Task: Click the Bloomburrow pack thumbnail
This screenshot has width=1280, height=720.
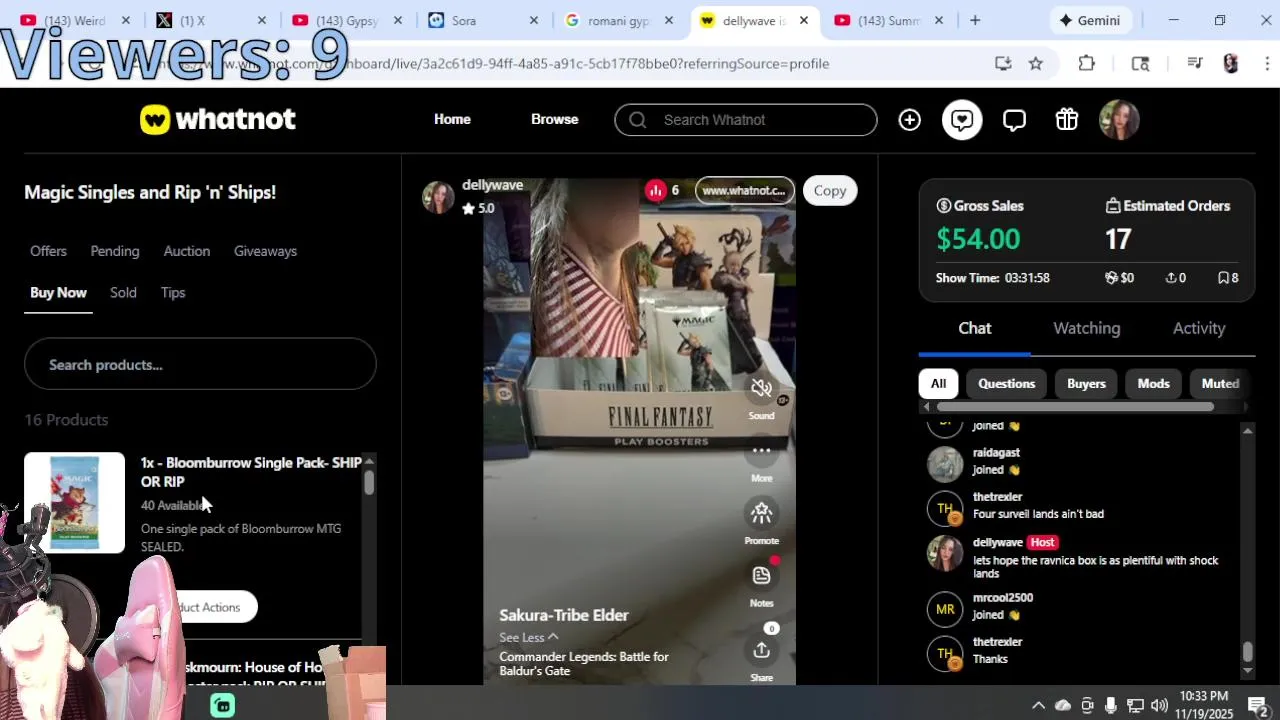Action: tap(75, 503)
